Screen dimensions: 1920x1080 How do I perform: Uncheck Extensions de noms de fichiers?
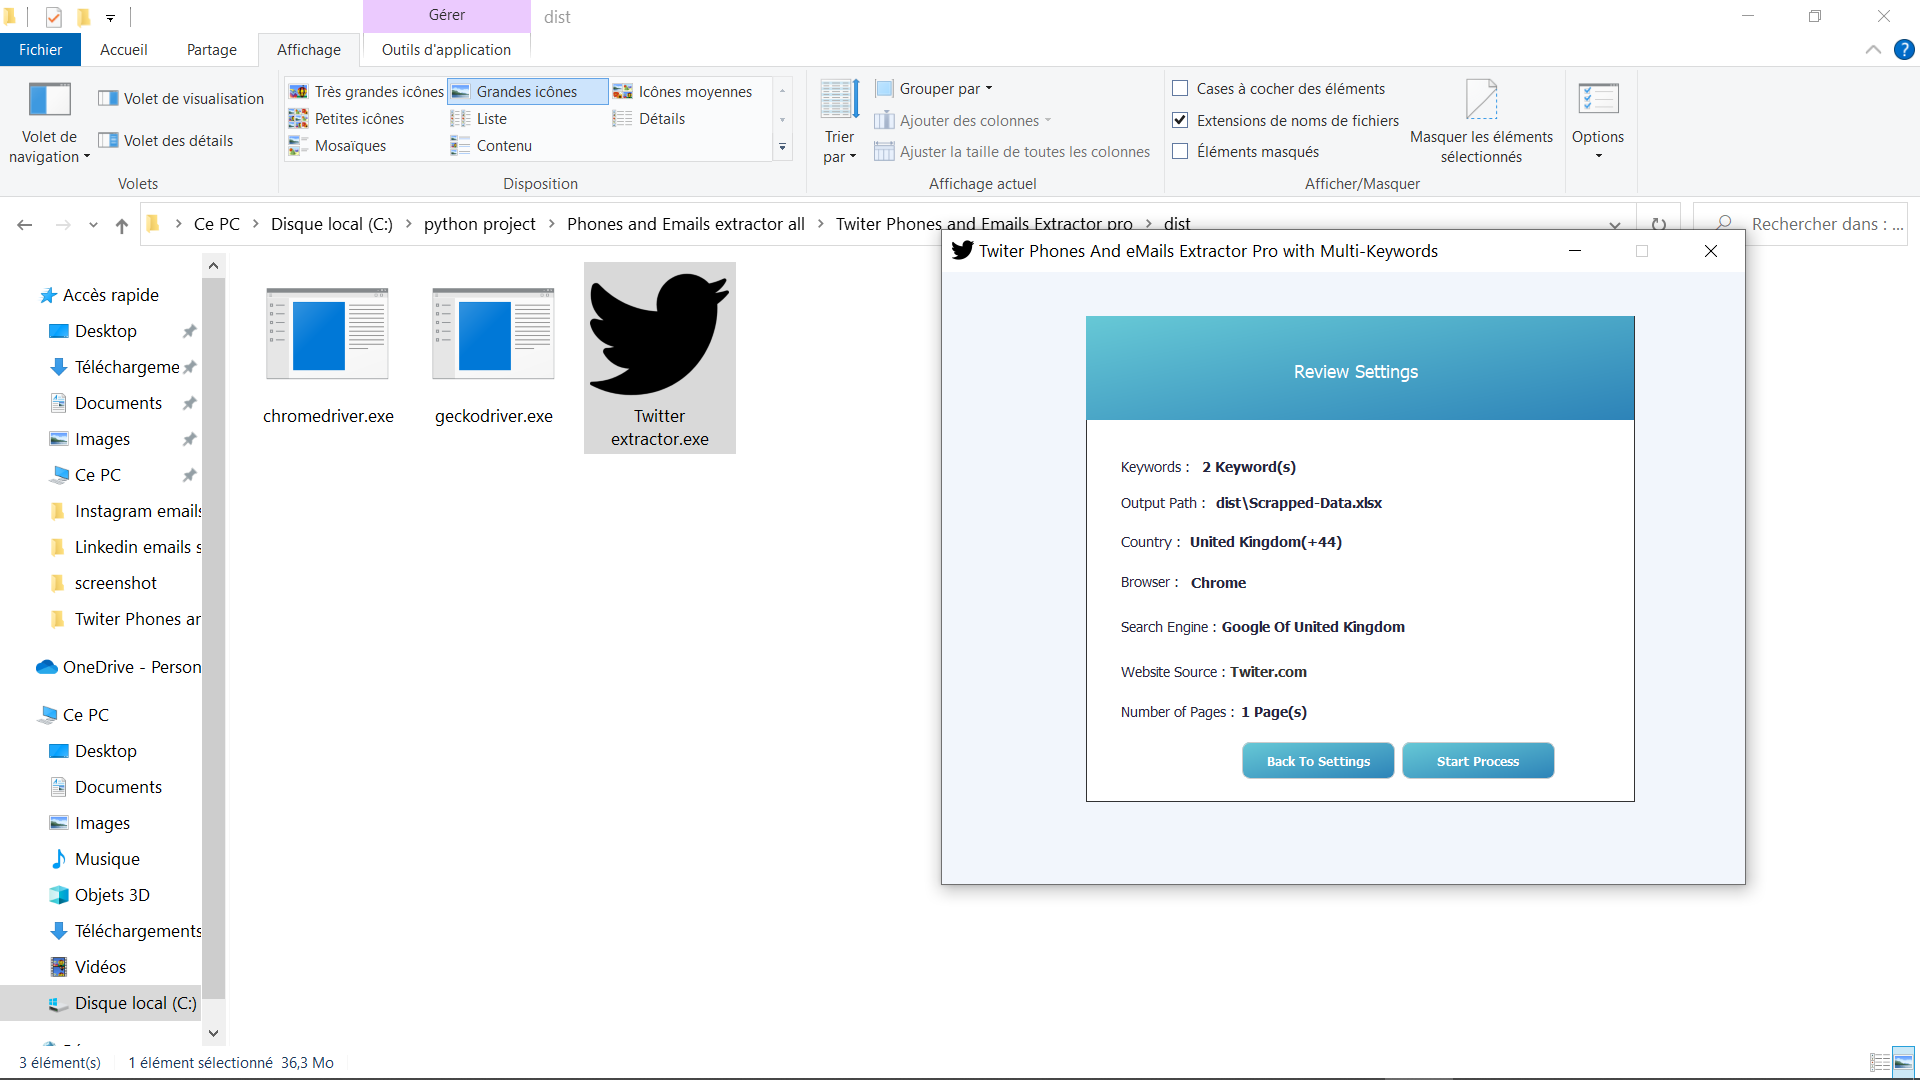click(x=1180, y=120)
